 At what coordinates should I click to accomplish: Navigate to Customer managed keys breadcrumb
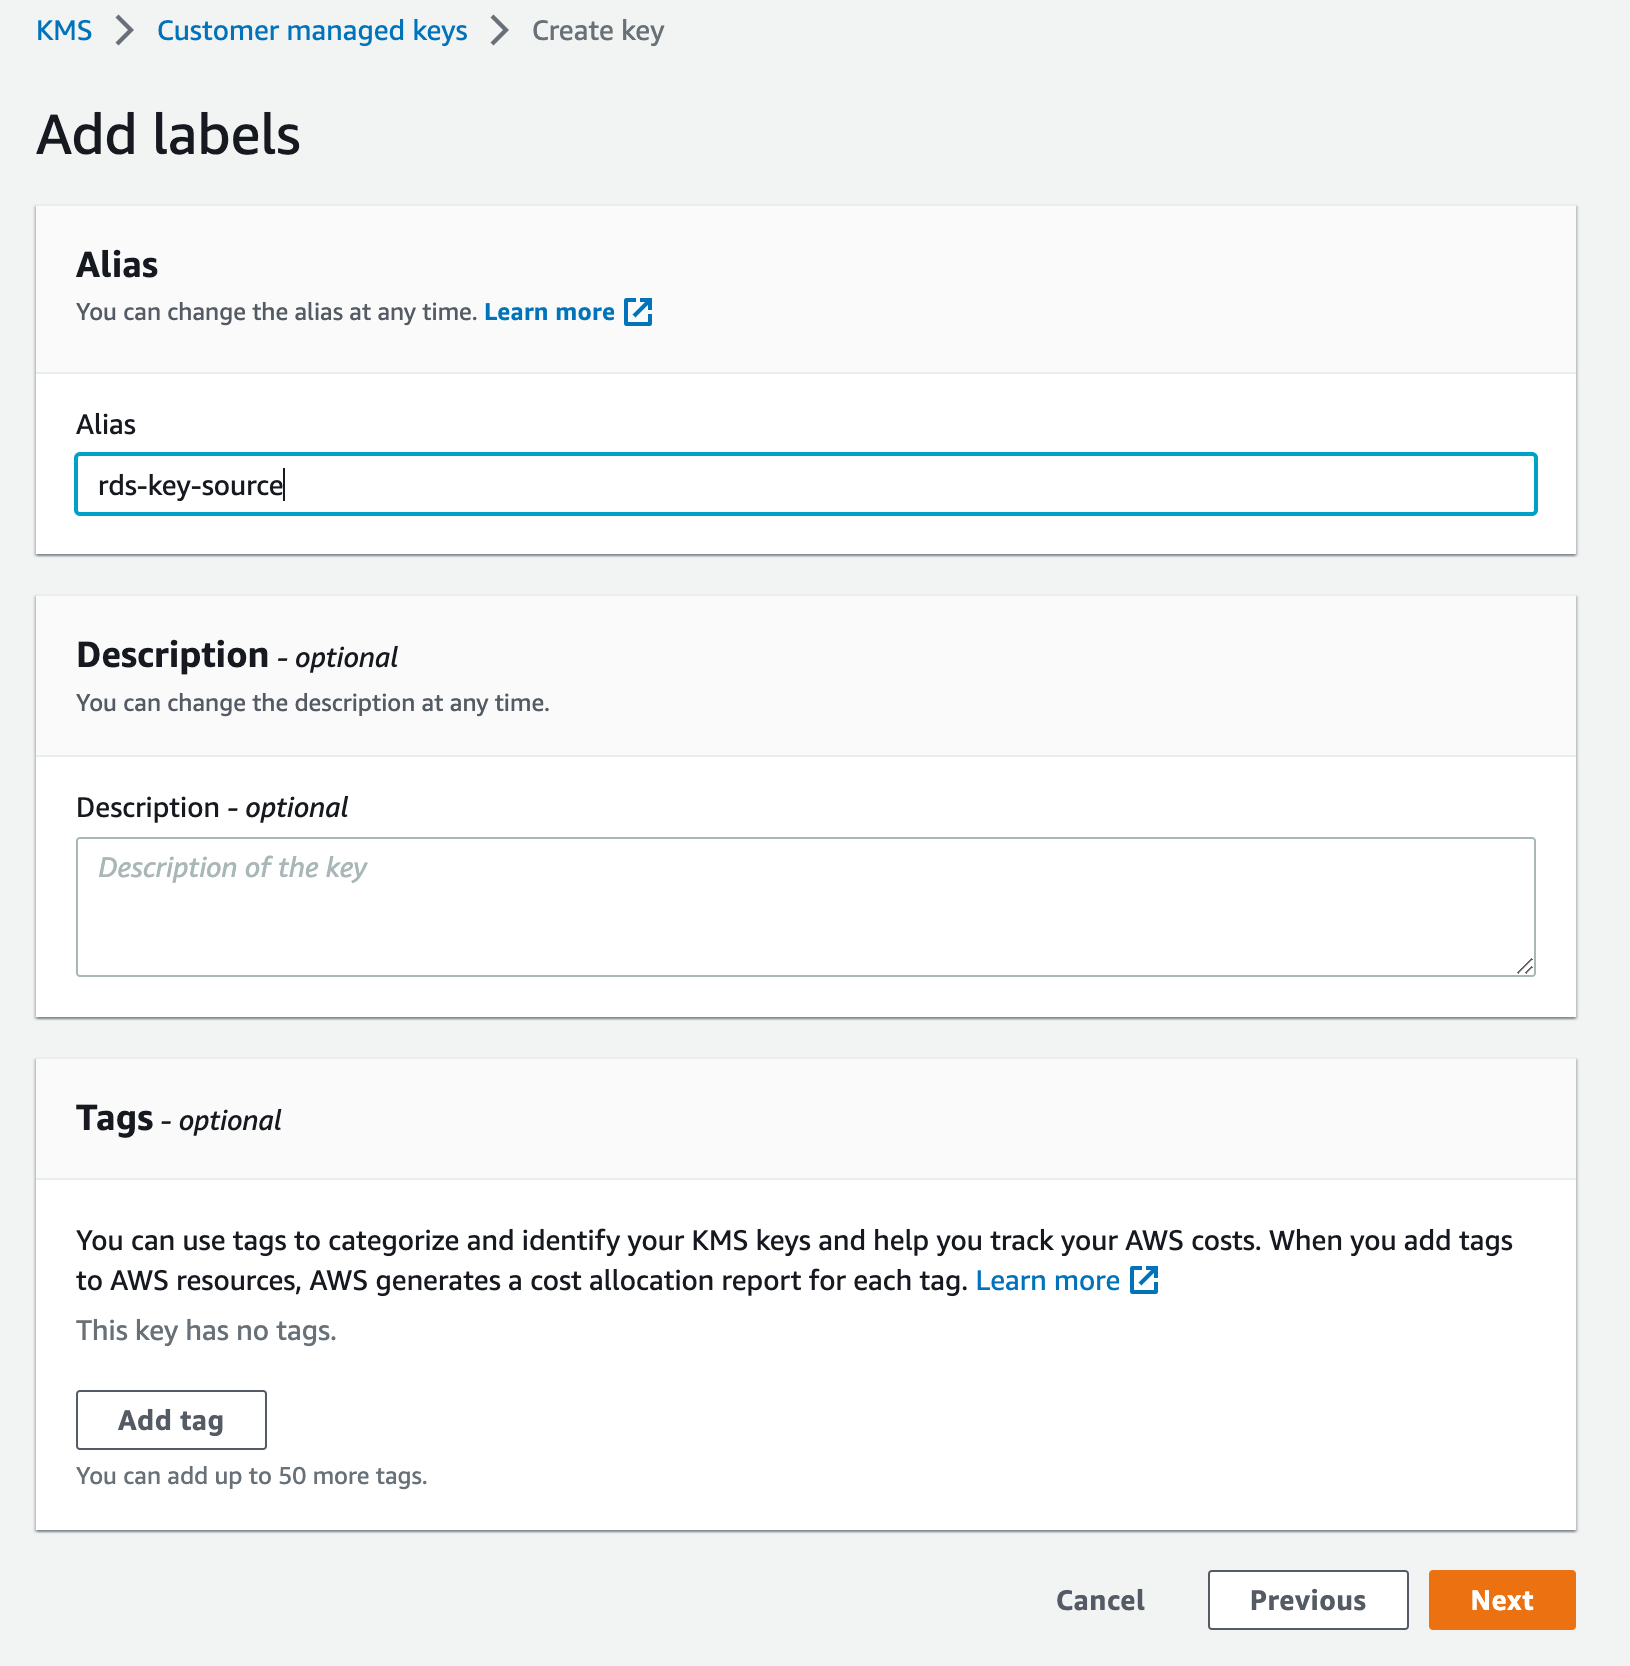click(311, 30)
